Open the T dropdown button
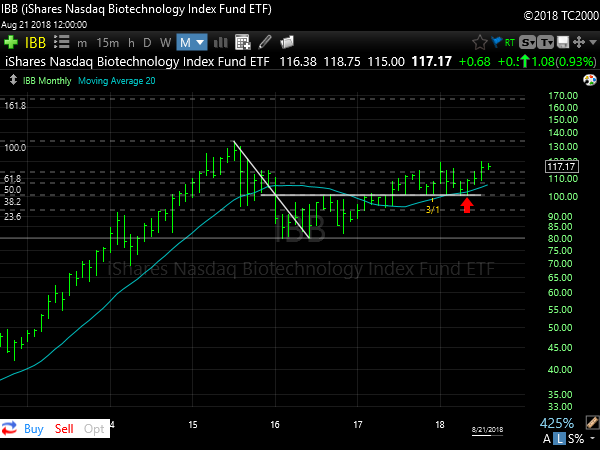Screen dimensions: 600x450 point(546,42)
